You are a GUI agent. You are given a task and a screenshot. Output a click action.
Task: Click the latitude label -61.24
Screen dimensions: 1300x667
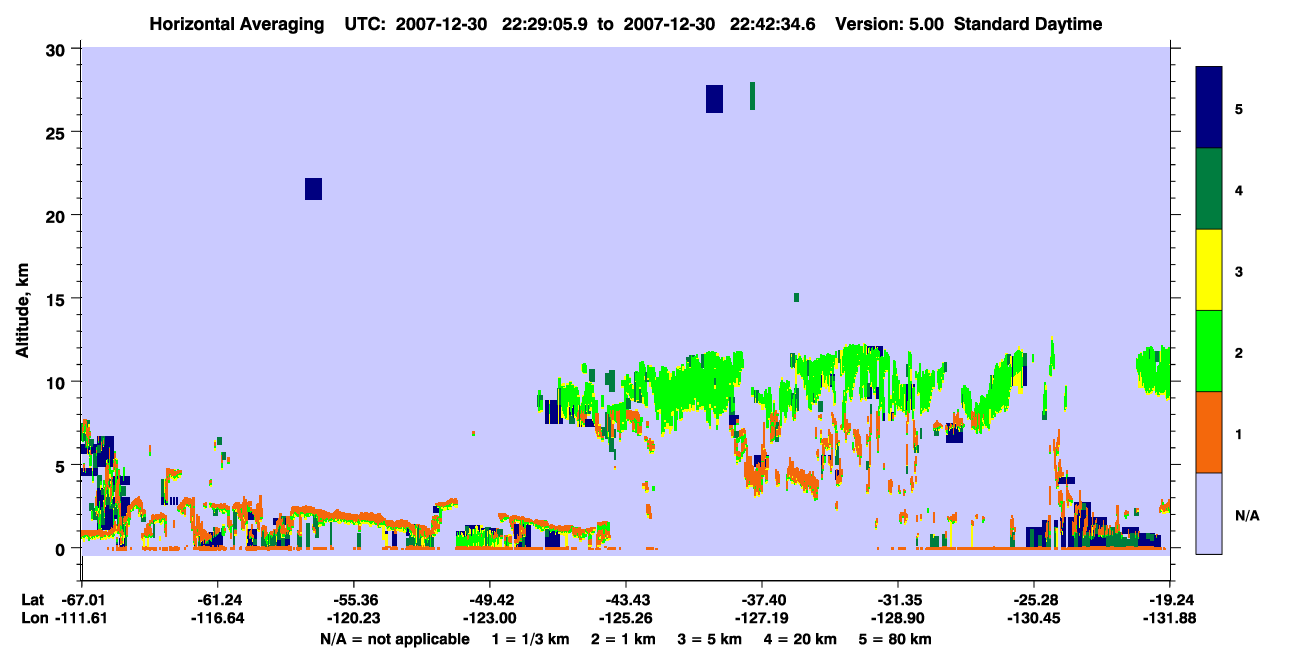tap(217, 600)
